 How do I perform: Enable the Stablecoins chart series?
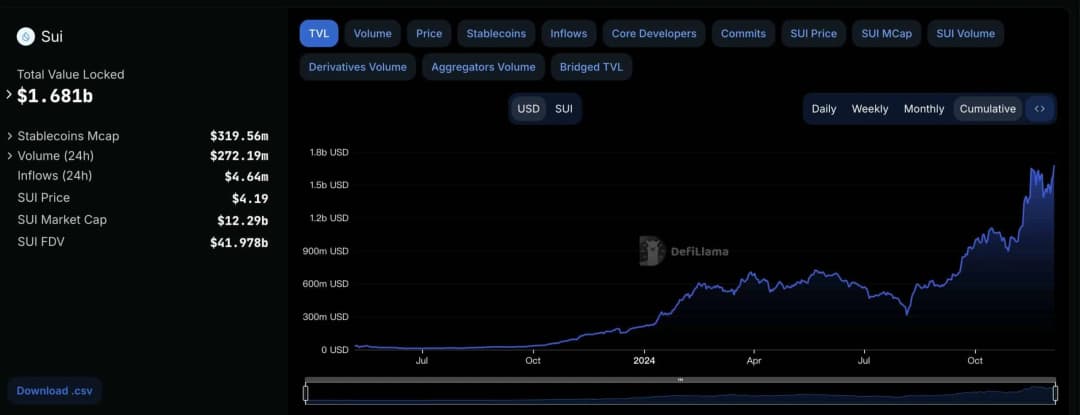click(x=496, y=33)
